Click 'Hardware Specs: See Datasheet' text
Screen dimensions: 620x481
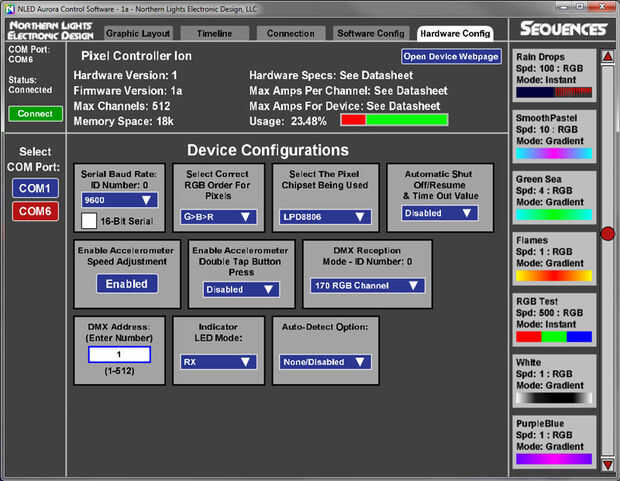[331, 75]
